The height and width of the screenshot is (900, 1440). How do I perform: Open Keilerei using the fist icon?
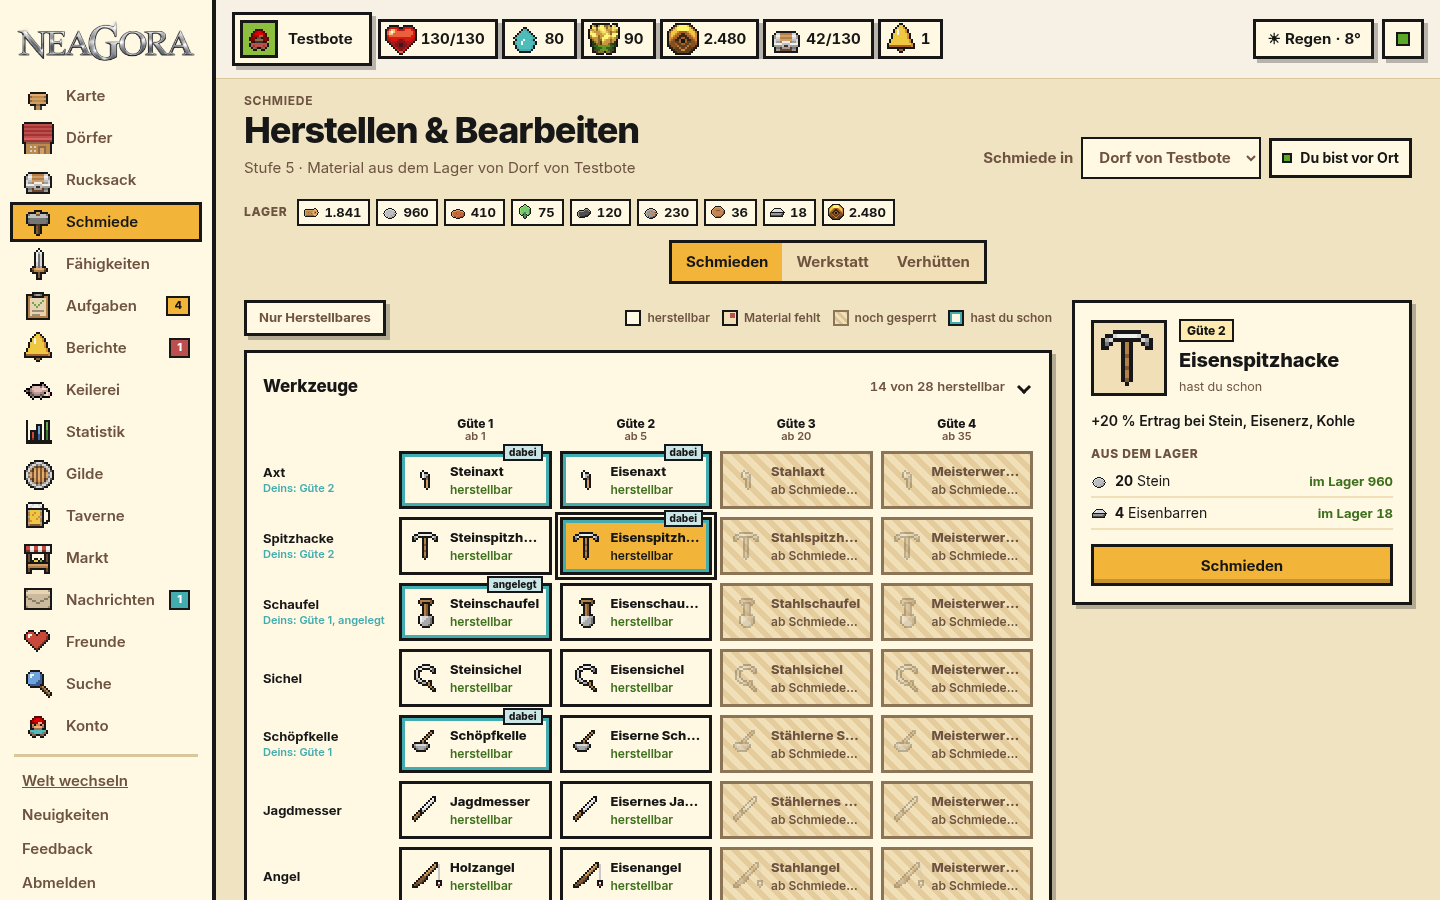38,390
